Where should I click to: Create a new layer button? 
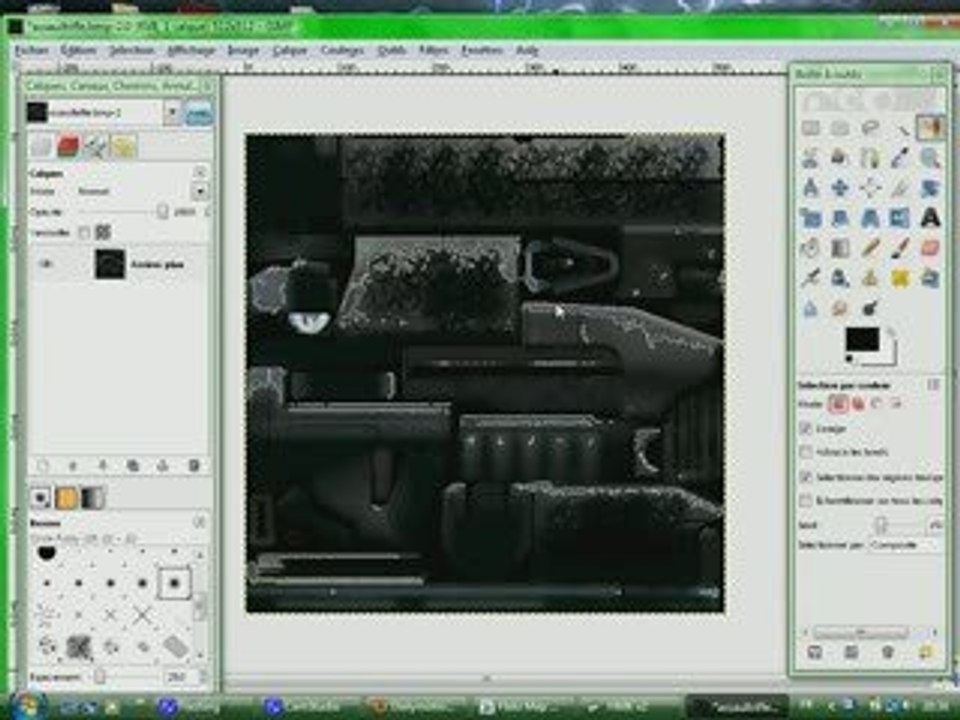click(x=42, y=466)
